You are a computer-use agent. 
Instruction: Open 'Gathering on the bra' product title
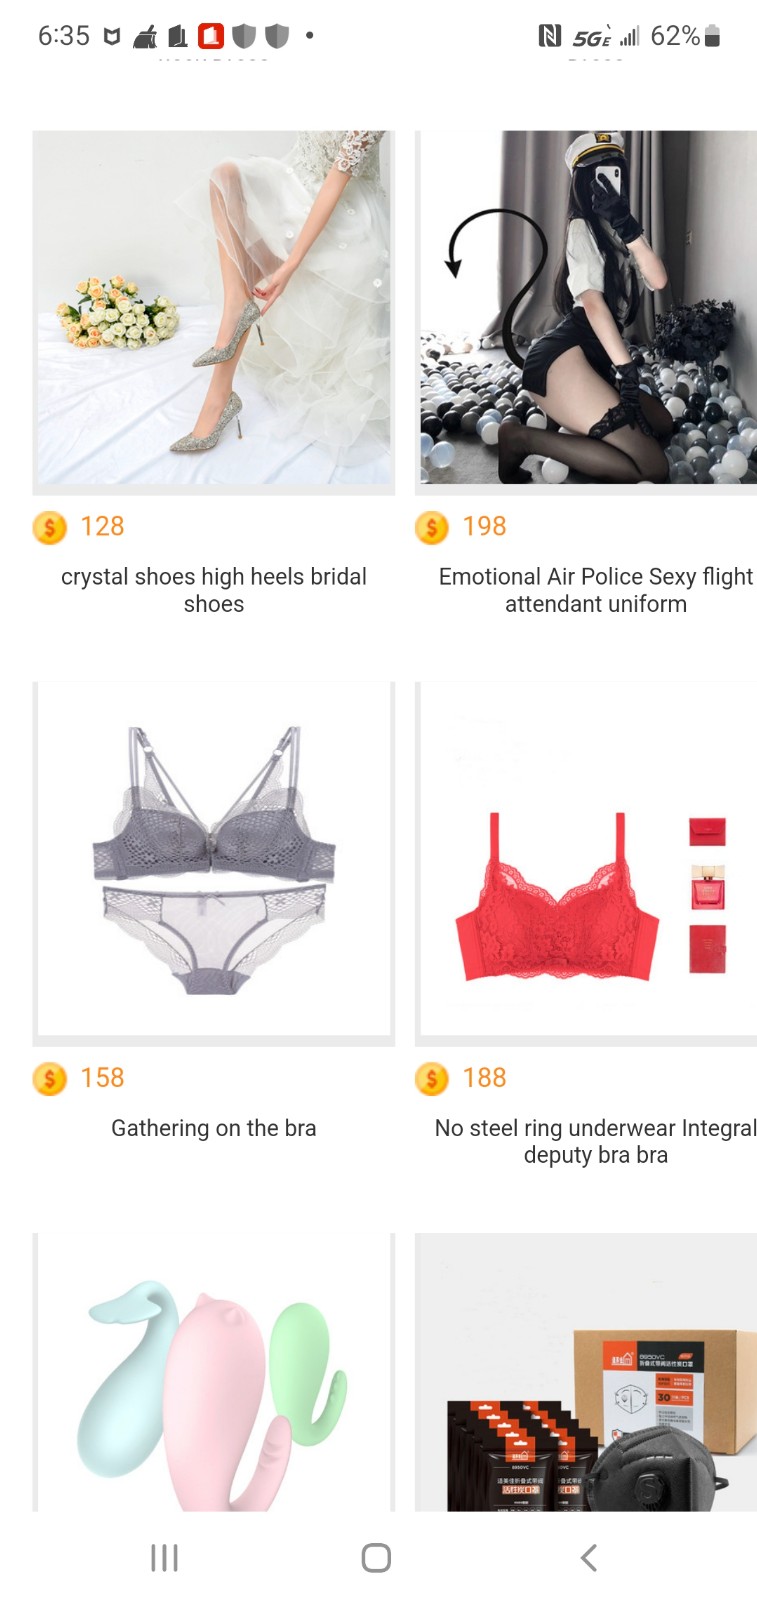214,1128
